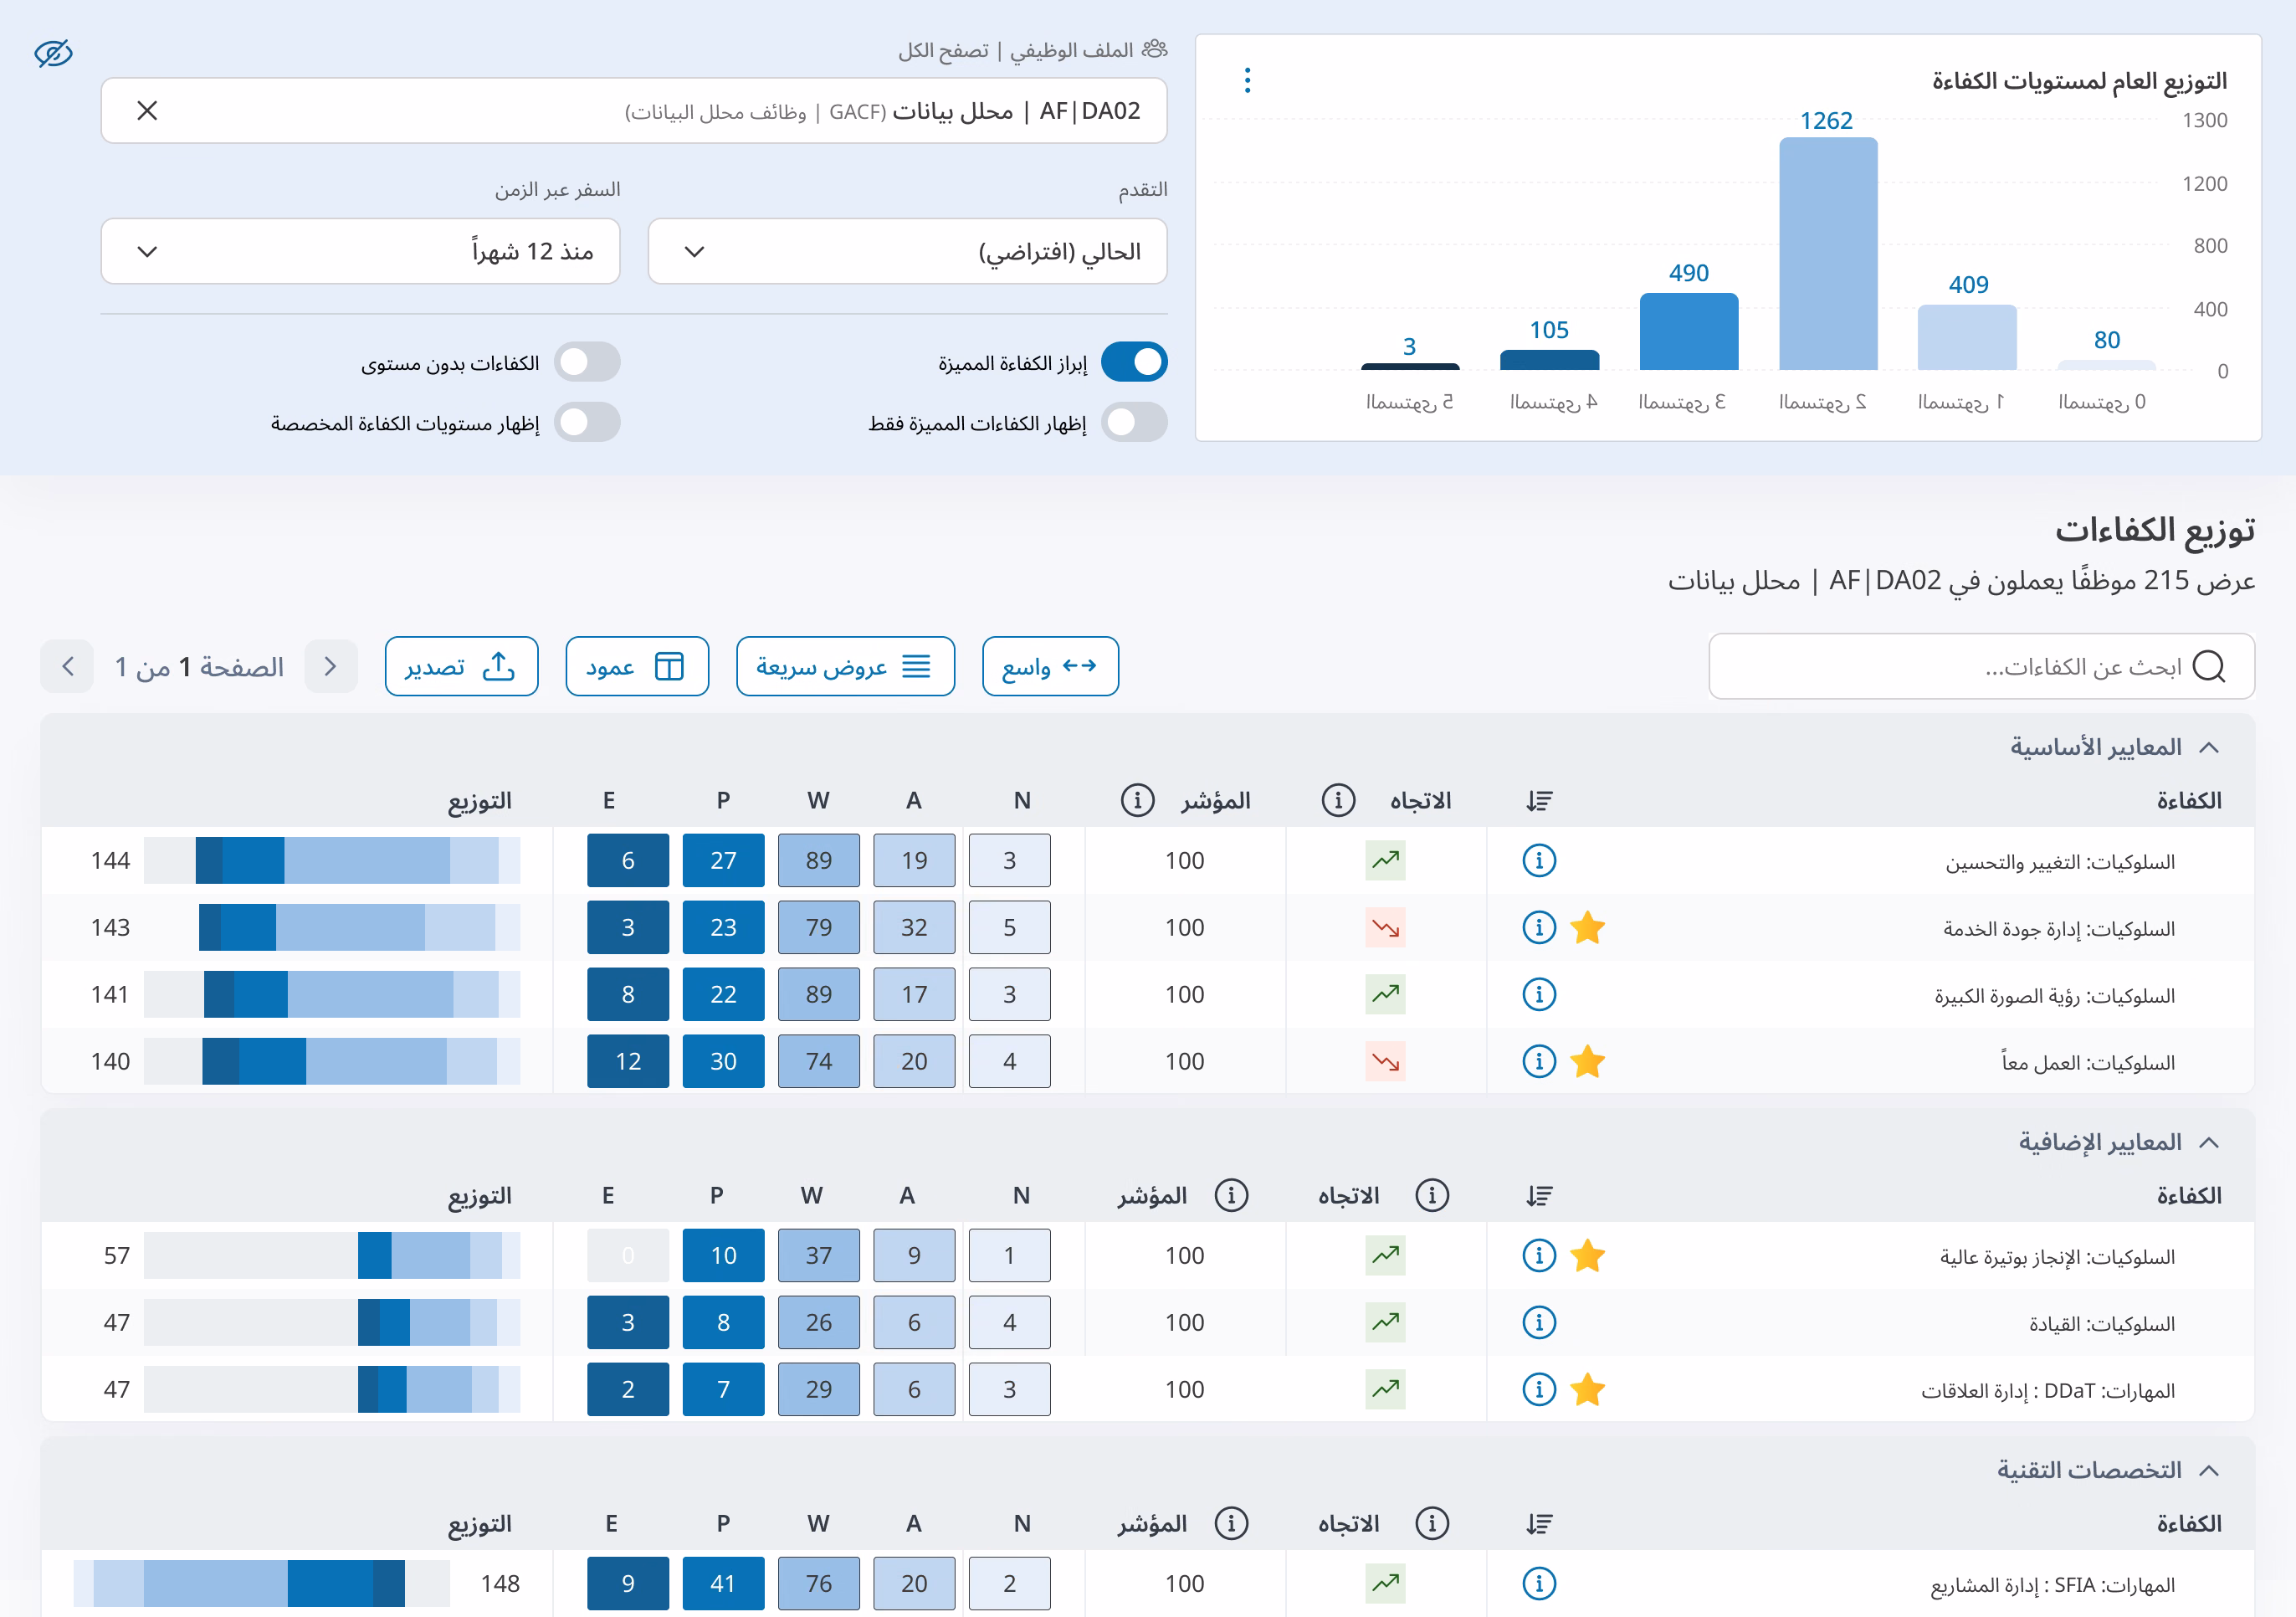
Task: Click E cell 12 in العمل معاً row
Action: coord(628,1061)
